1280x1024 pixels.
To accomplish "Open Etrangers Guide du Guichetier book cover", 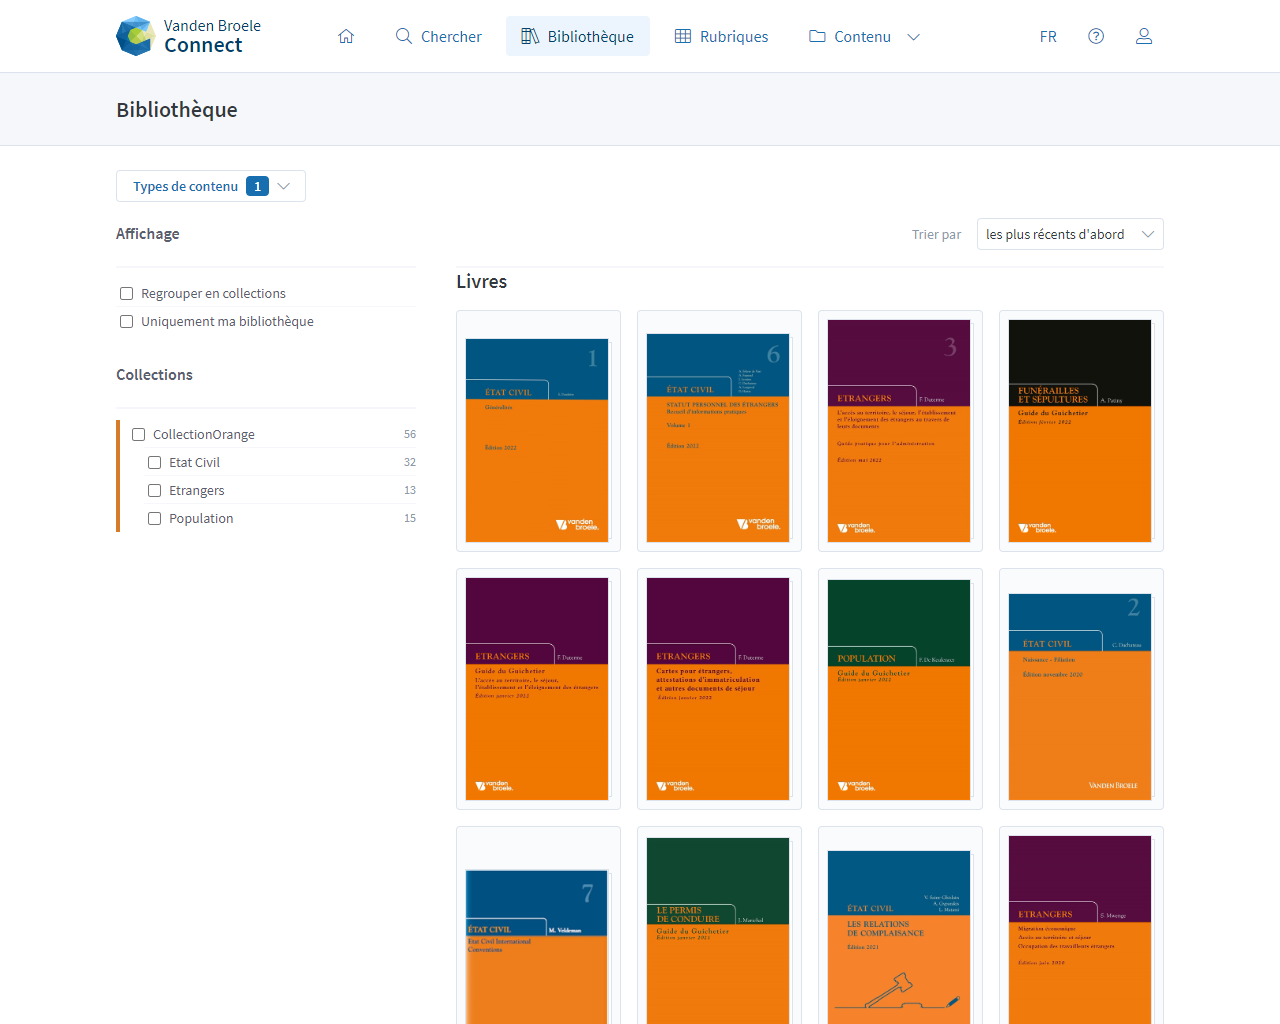I will (x=538, y=689).
